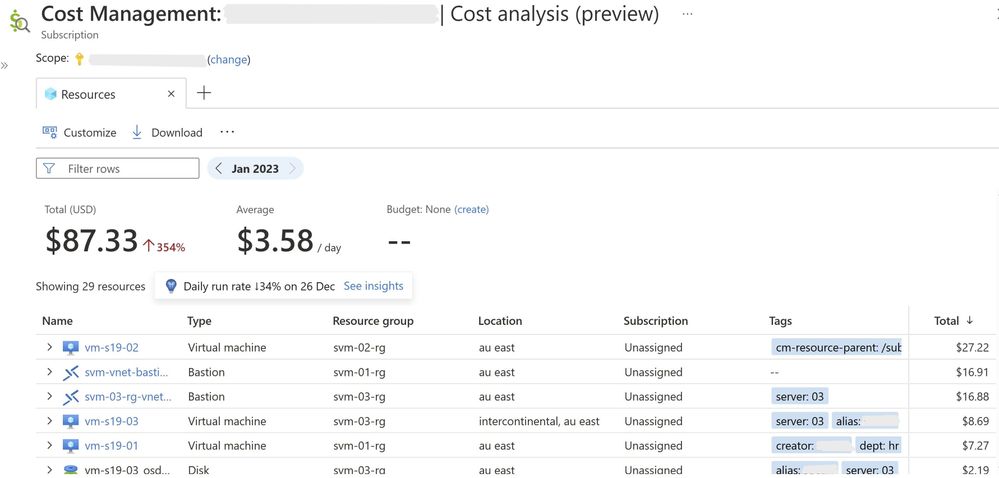This screenshot has width=999, height=478.
Task: Click the create budget link
Action: 471,210
